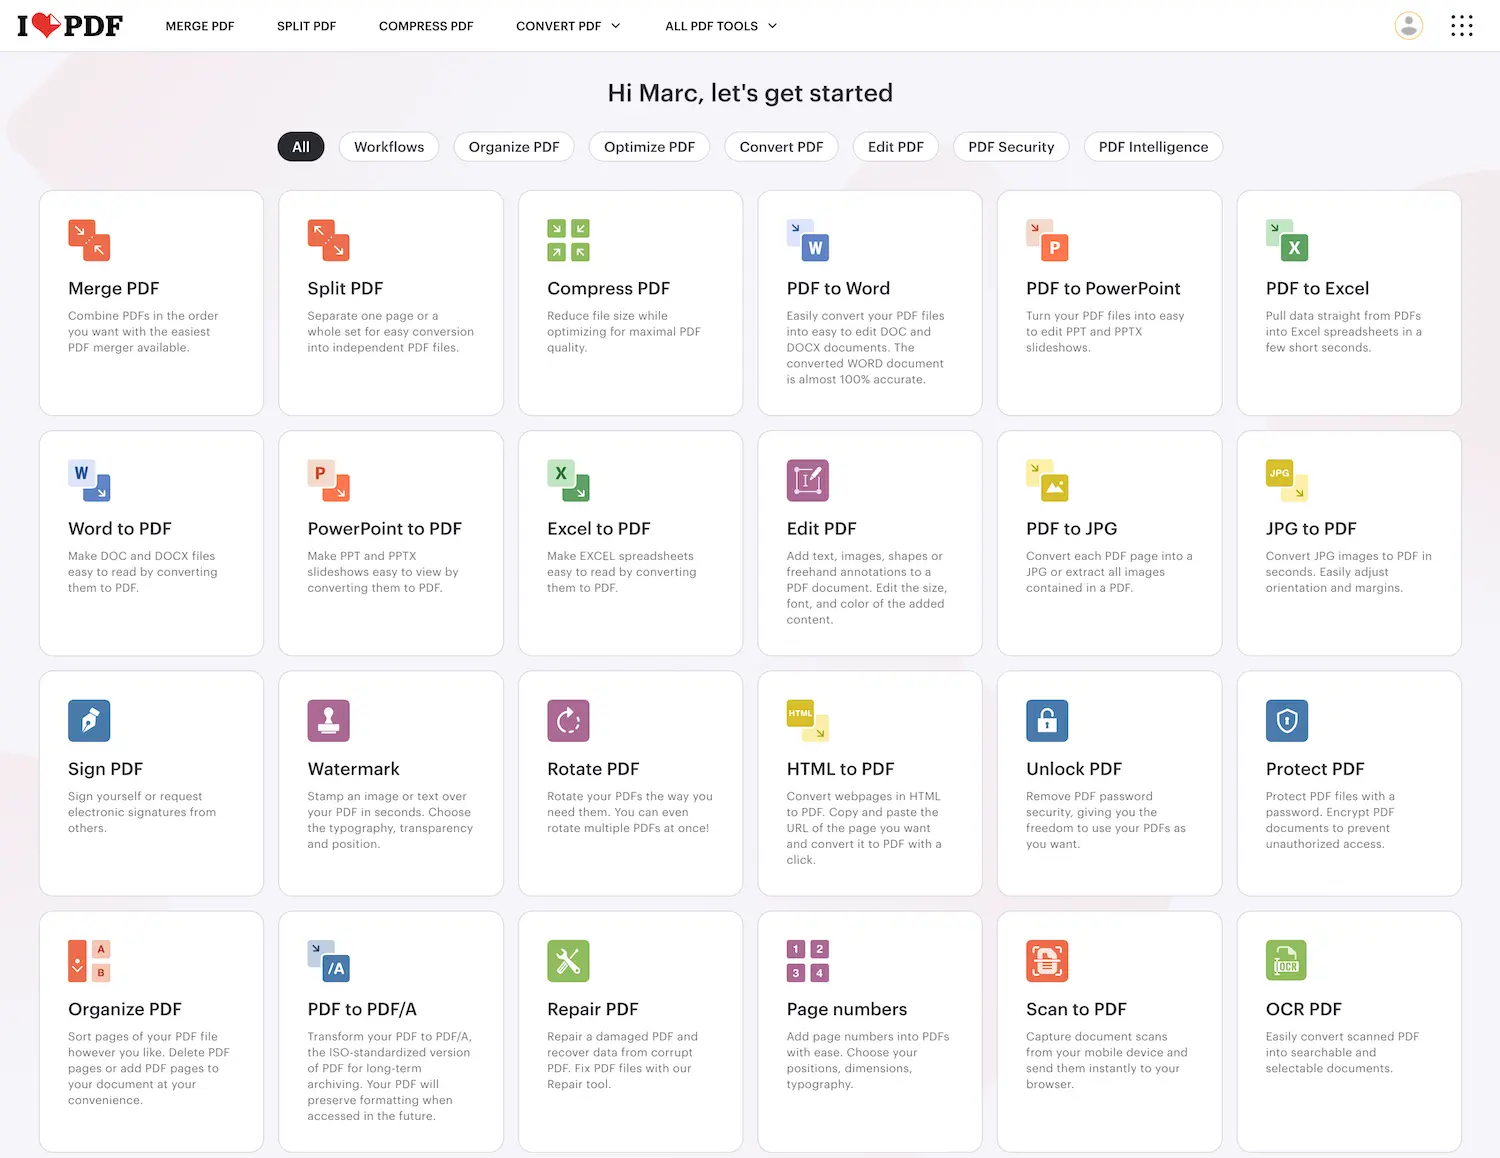Open the PDF to PDF/A icon
The image size is (1500, 1158).
[x=329, y=961]
